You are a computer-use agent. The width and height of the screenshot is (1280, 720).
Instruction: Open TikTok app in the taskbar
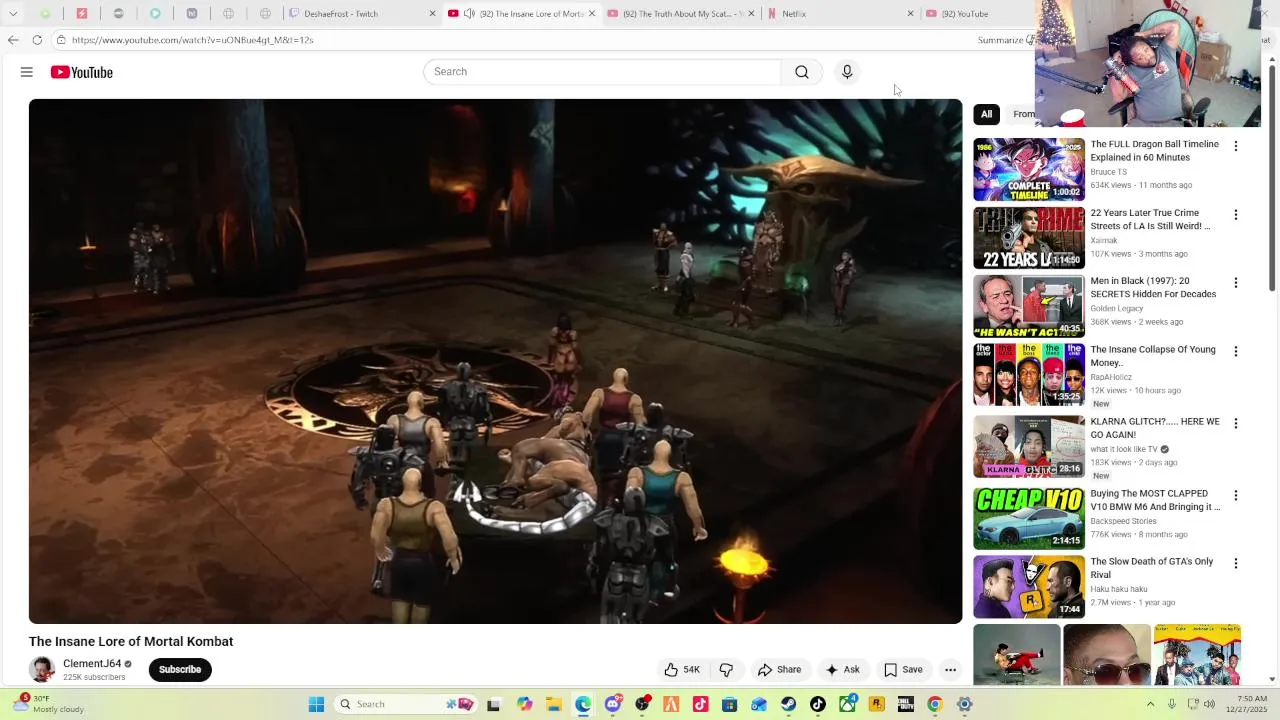point(818,704)
